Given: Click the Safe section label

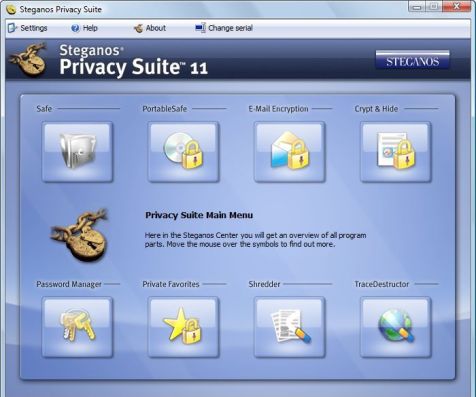Looking at the screenshot, I should [x=44, y=109].
